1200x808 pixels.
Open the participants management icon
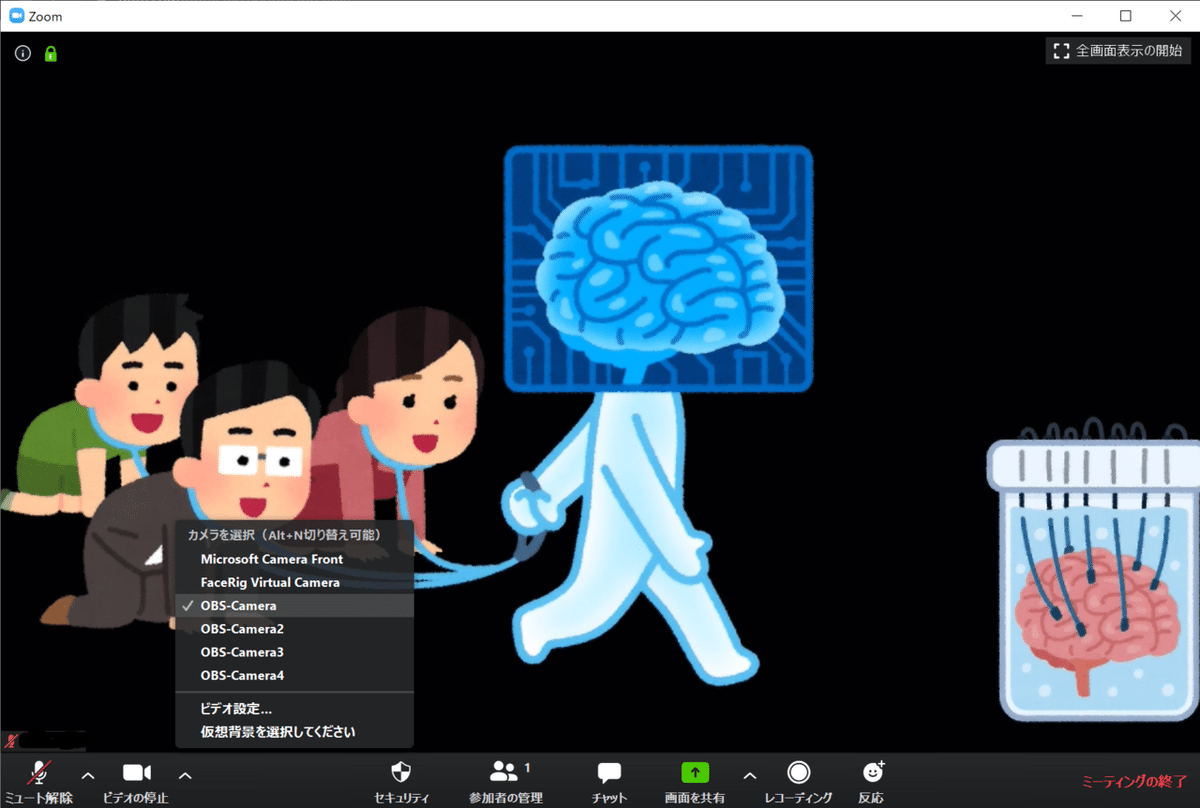coord(504,771)
